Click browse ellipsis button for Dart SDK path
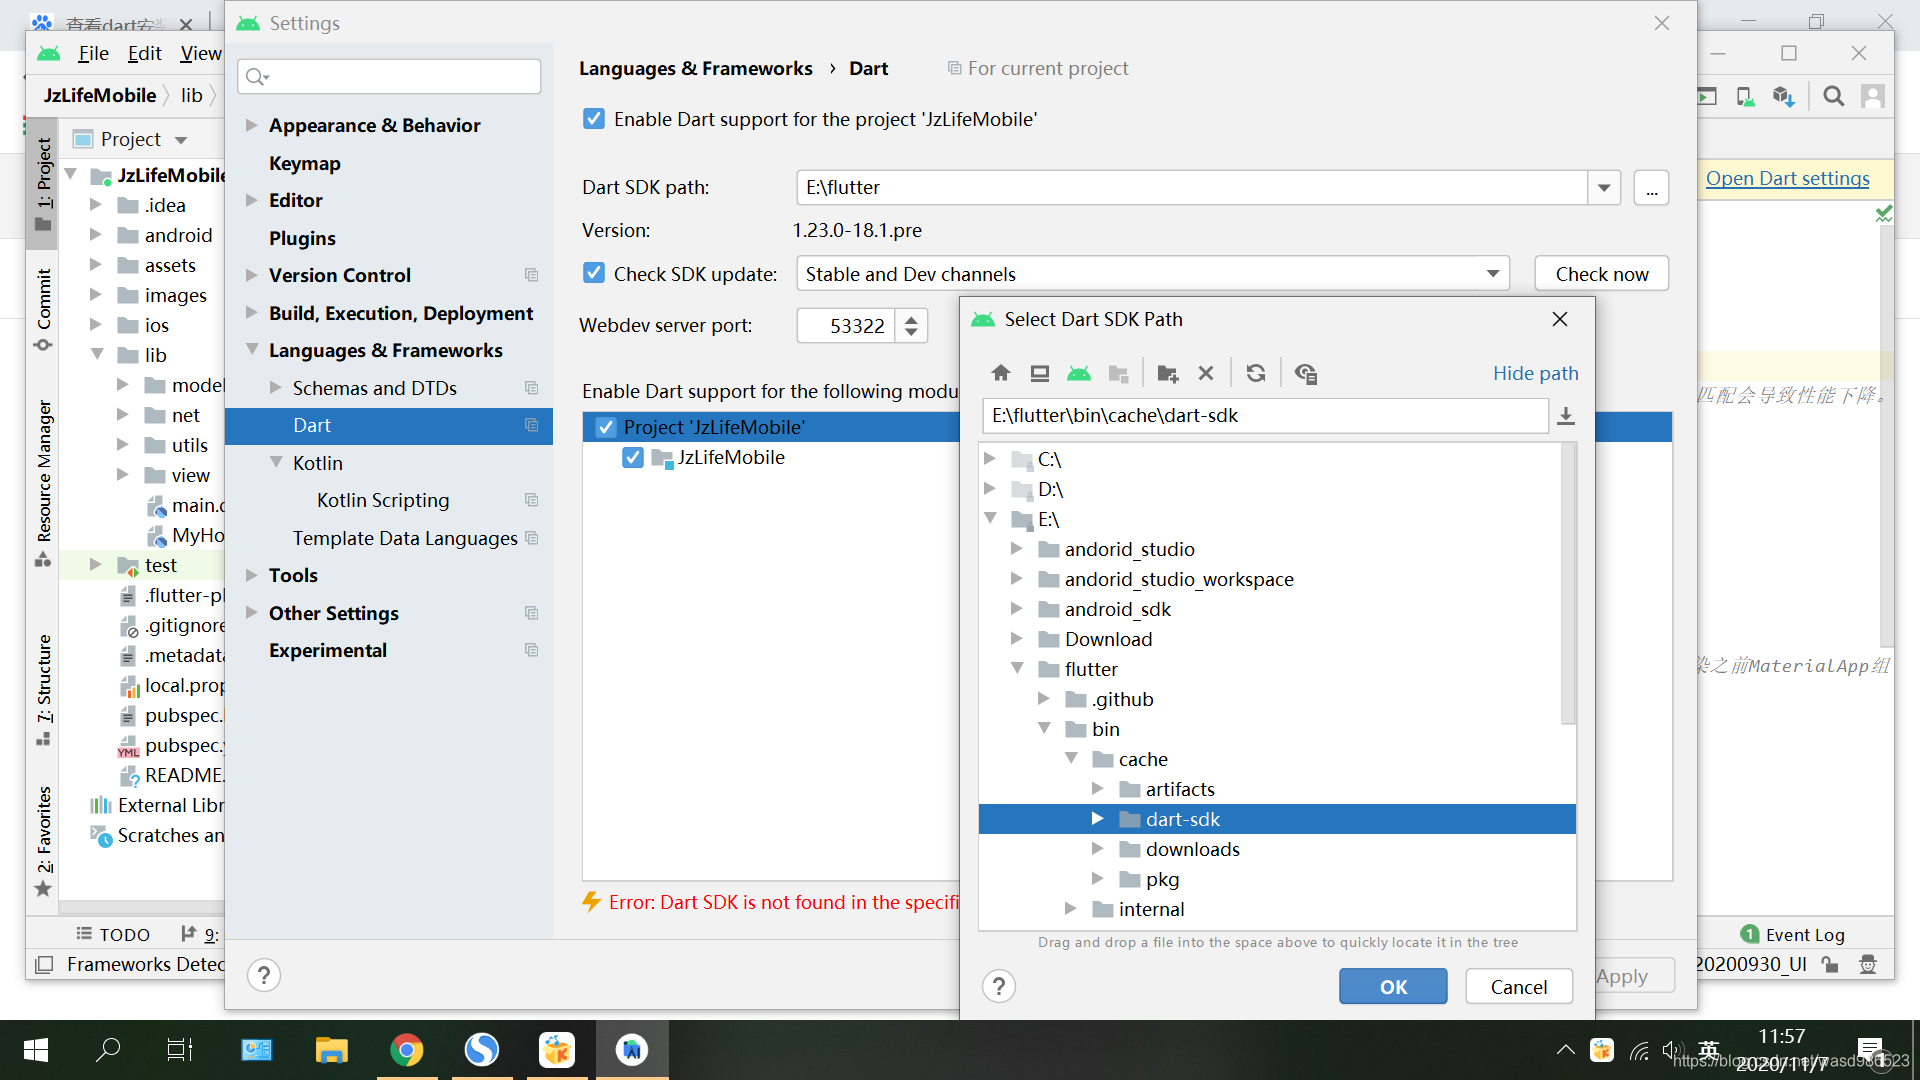Image resolution: width=1920 pixels, height=1080 pixels. pos(1651,187)
